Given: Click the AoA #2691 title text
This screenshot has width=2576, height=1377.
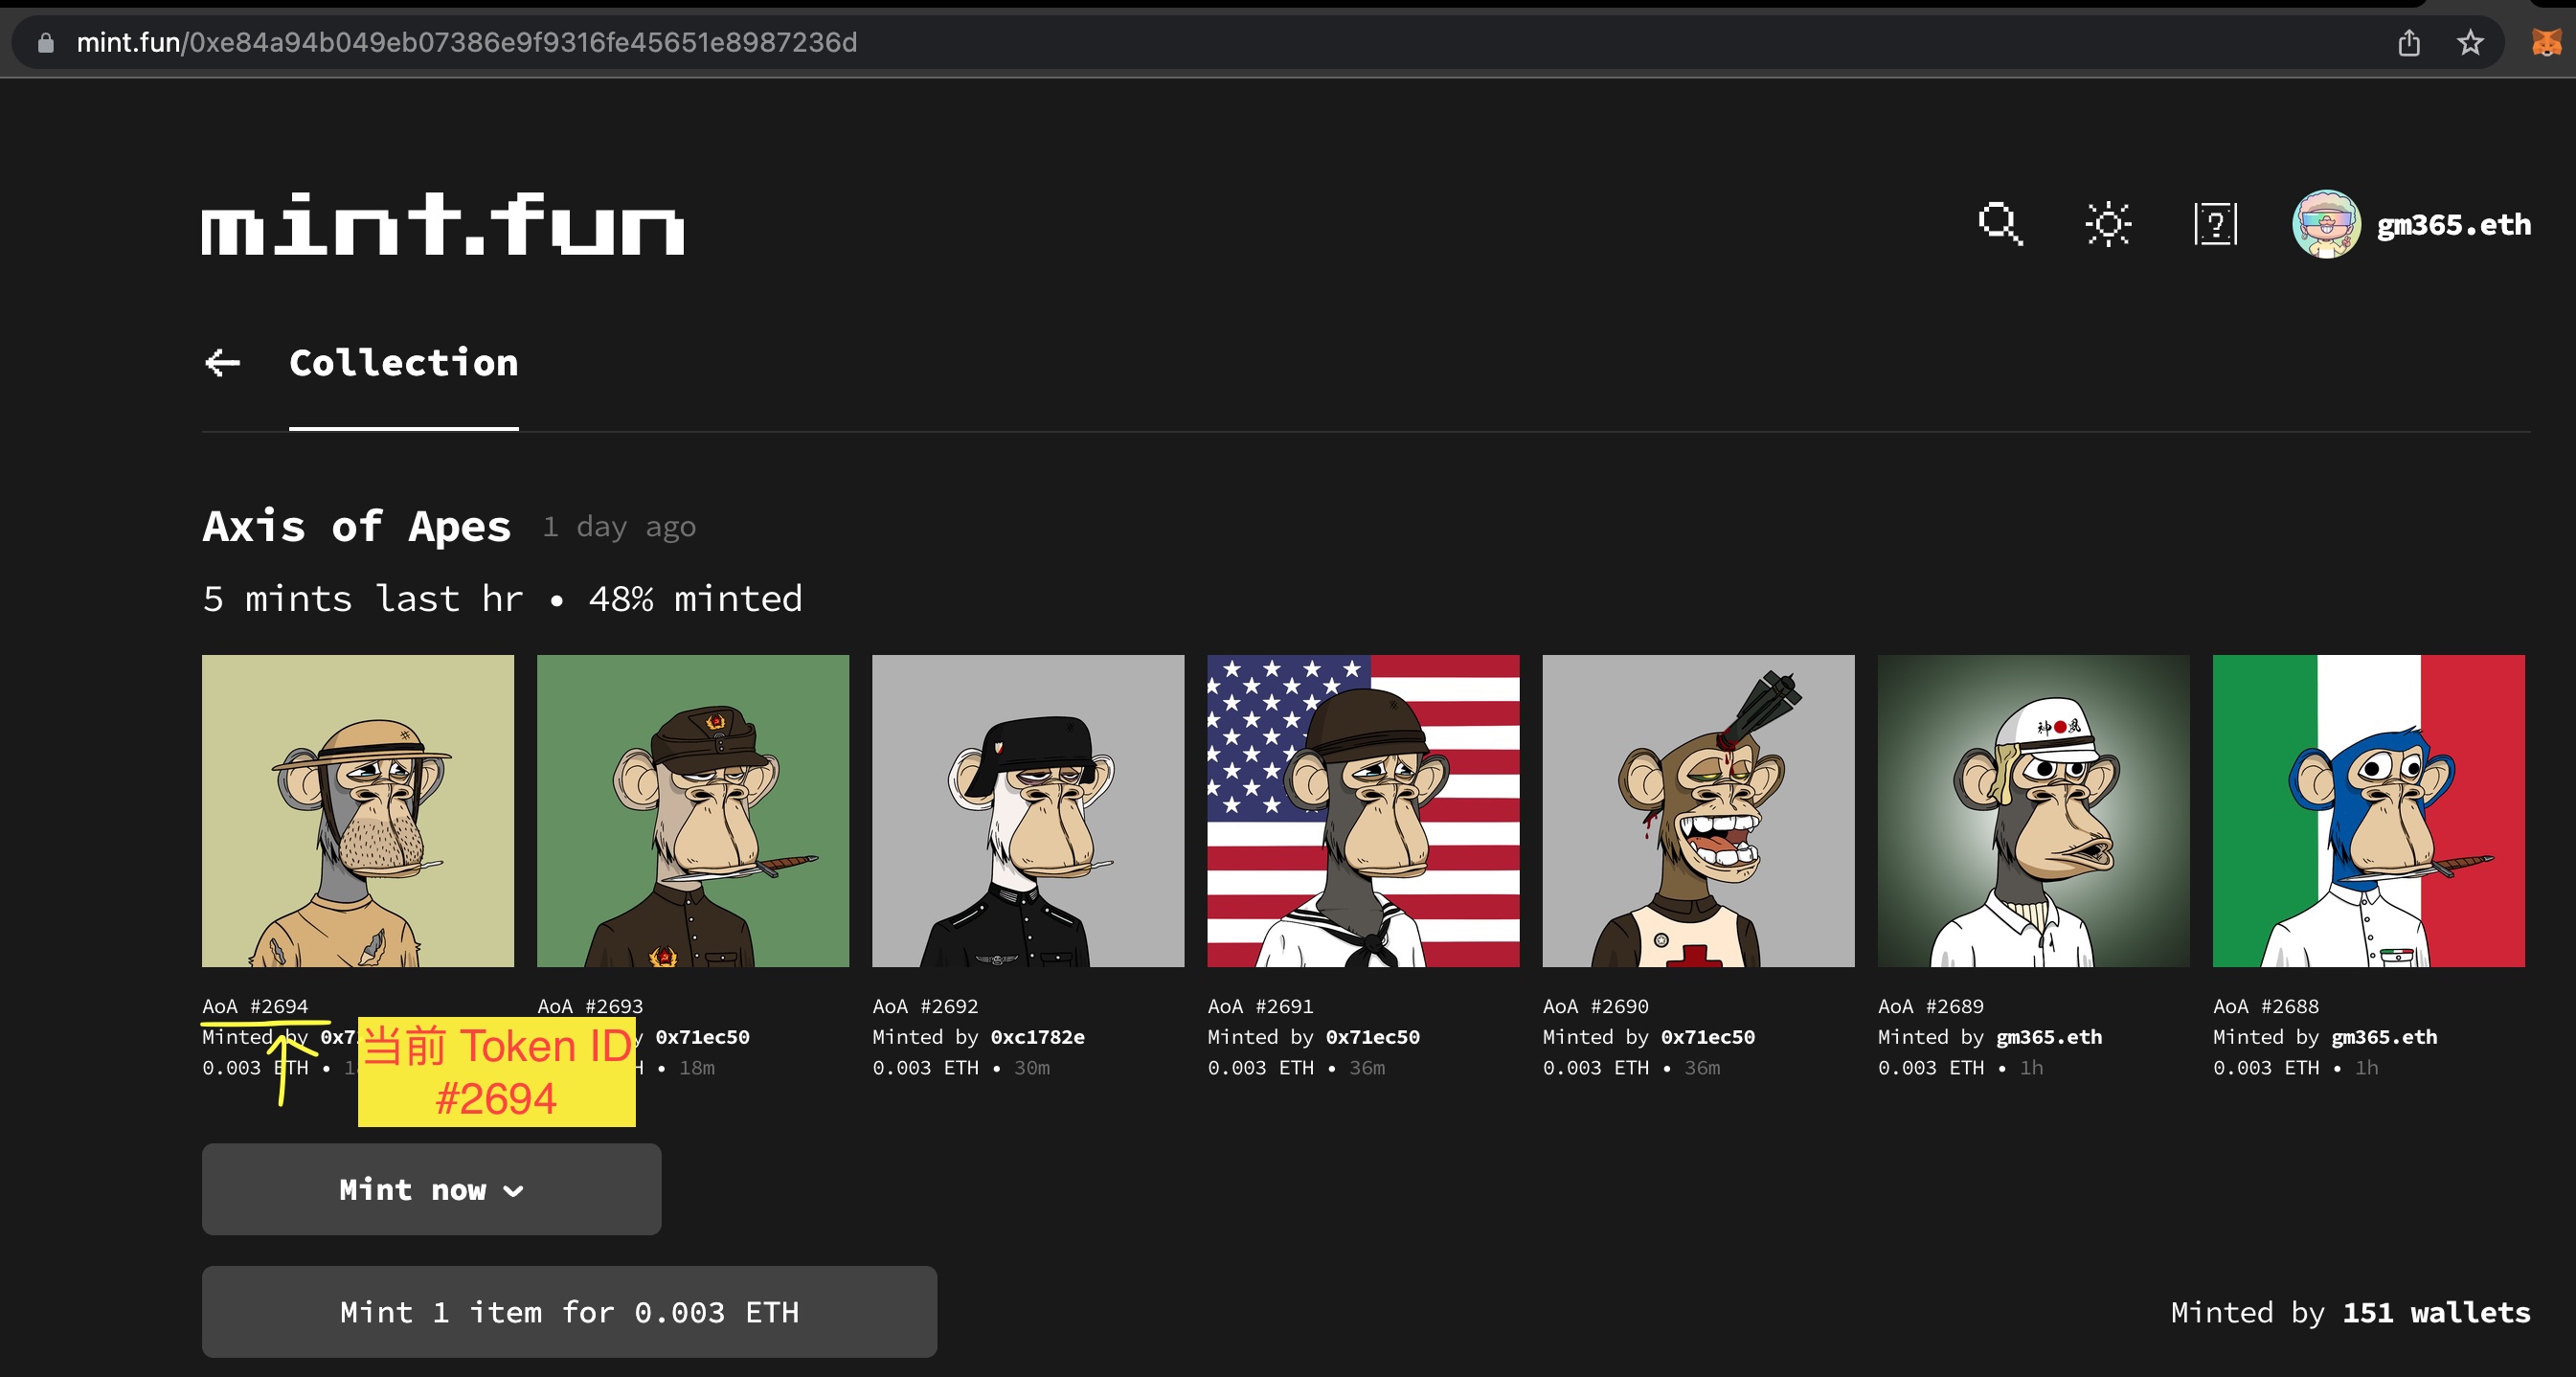Looking at the screenshot, I should click(x=1260, y=1006).
